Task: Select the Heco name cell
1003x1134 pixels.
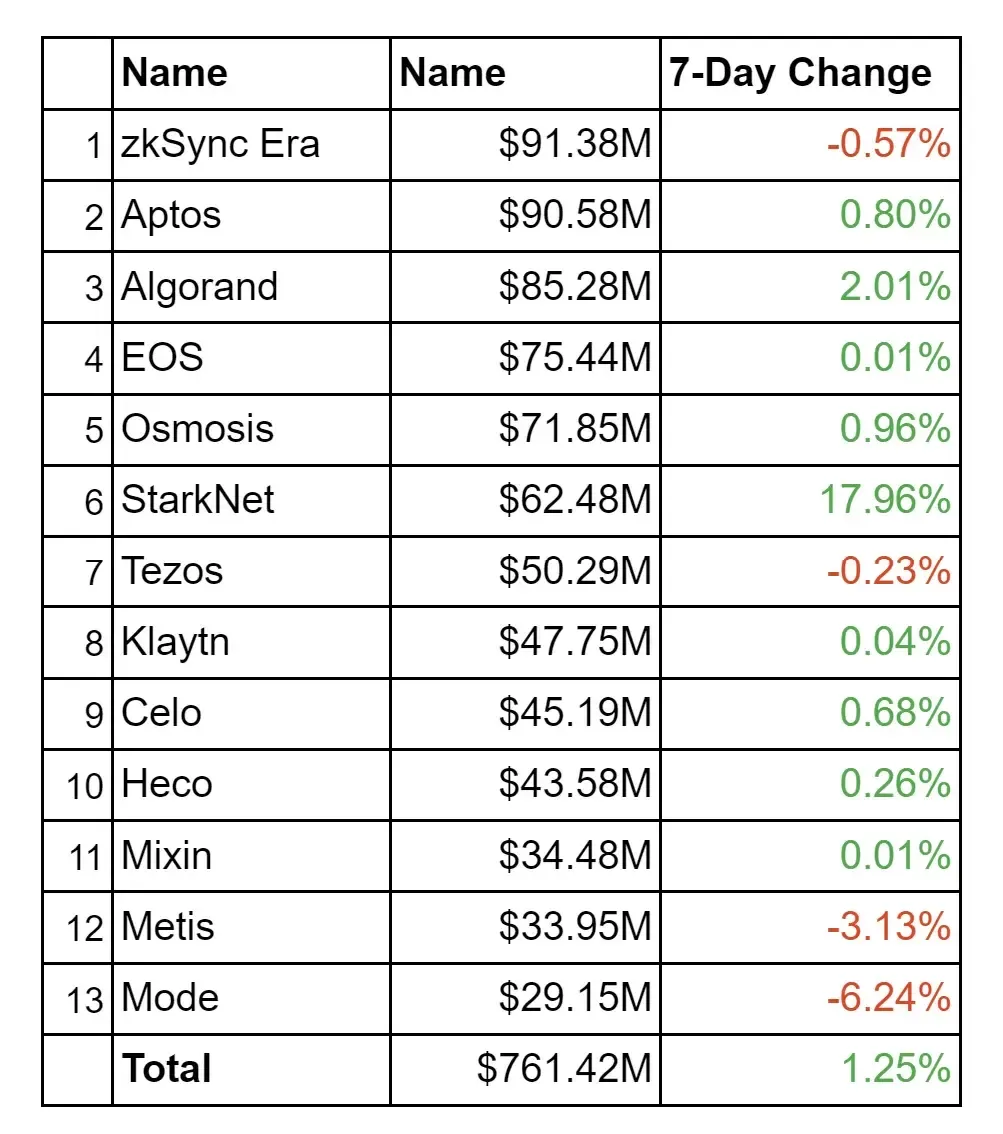Action: click(x=167, y=784)
